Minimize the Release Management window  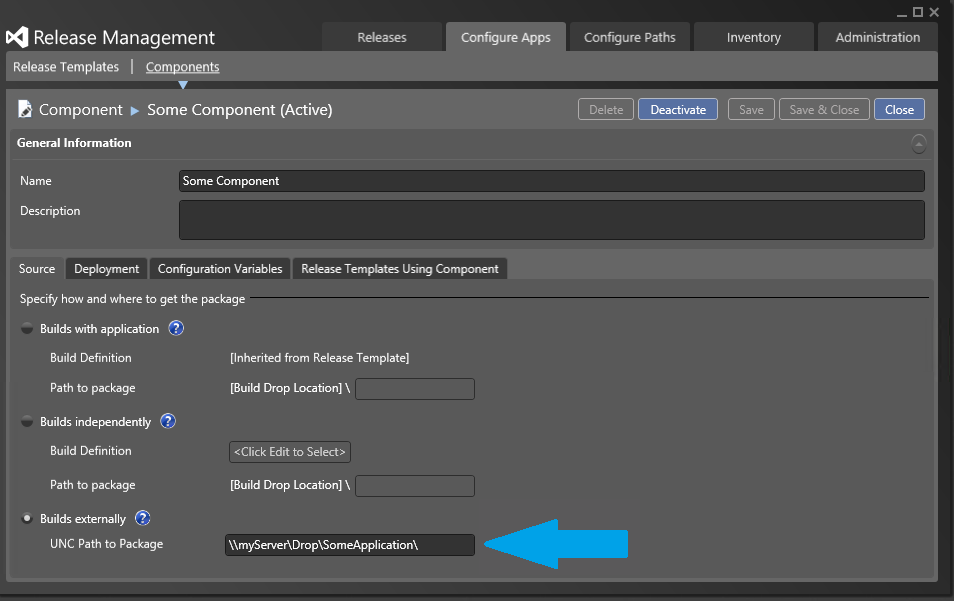pos(902,13)
